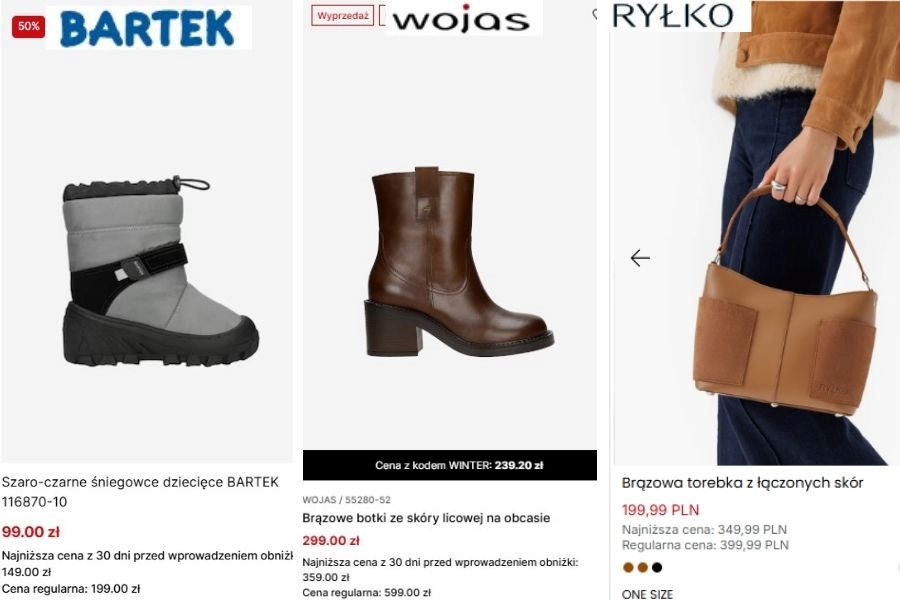Click the 99.00 zł sale price

pos(30,532)
